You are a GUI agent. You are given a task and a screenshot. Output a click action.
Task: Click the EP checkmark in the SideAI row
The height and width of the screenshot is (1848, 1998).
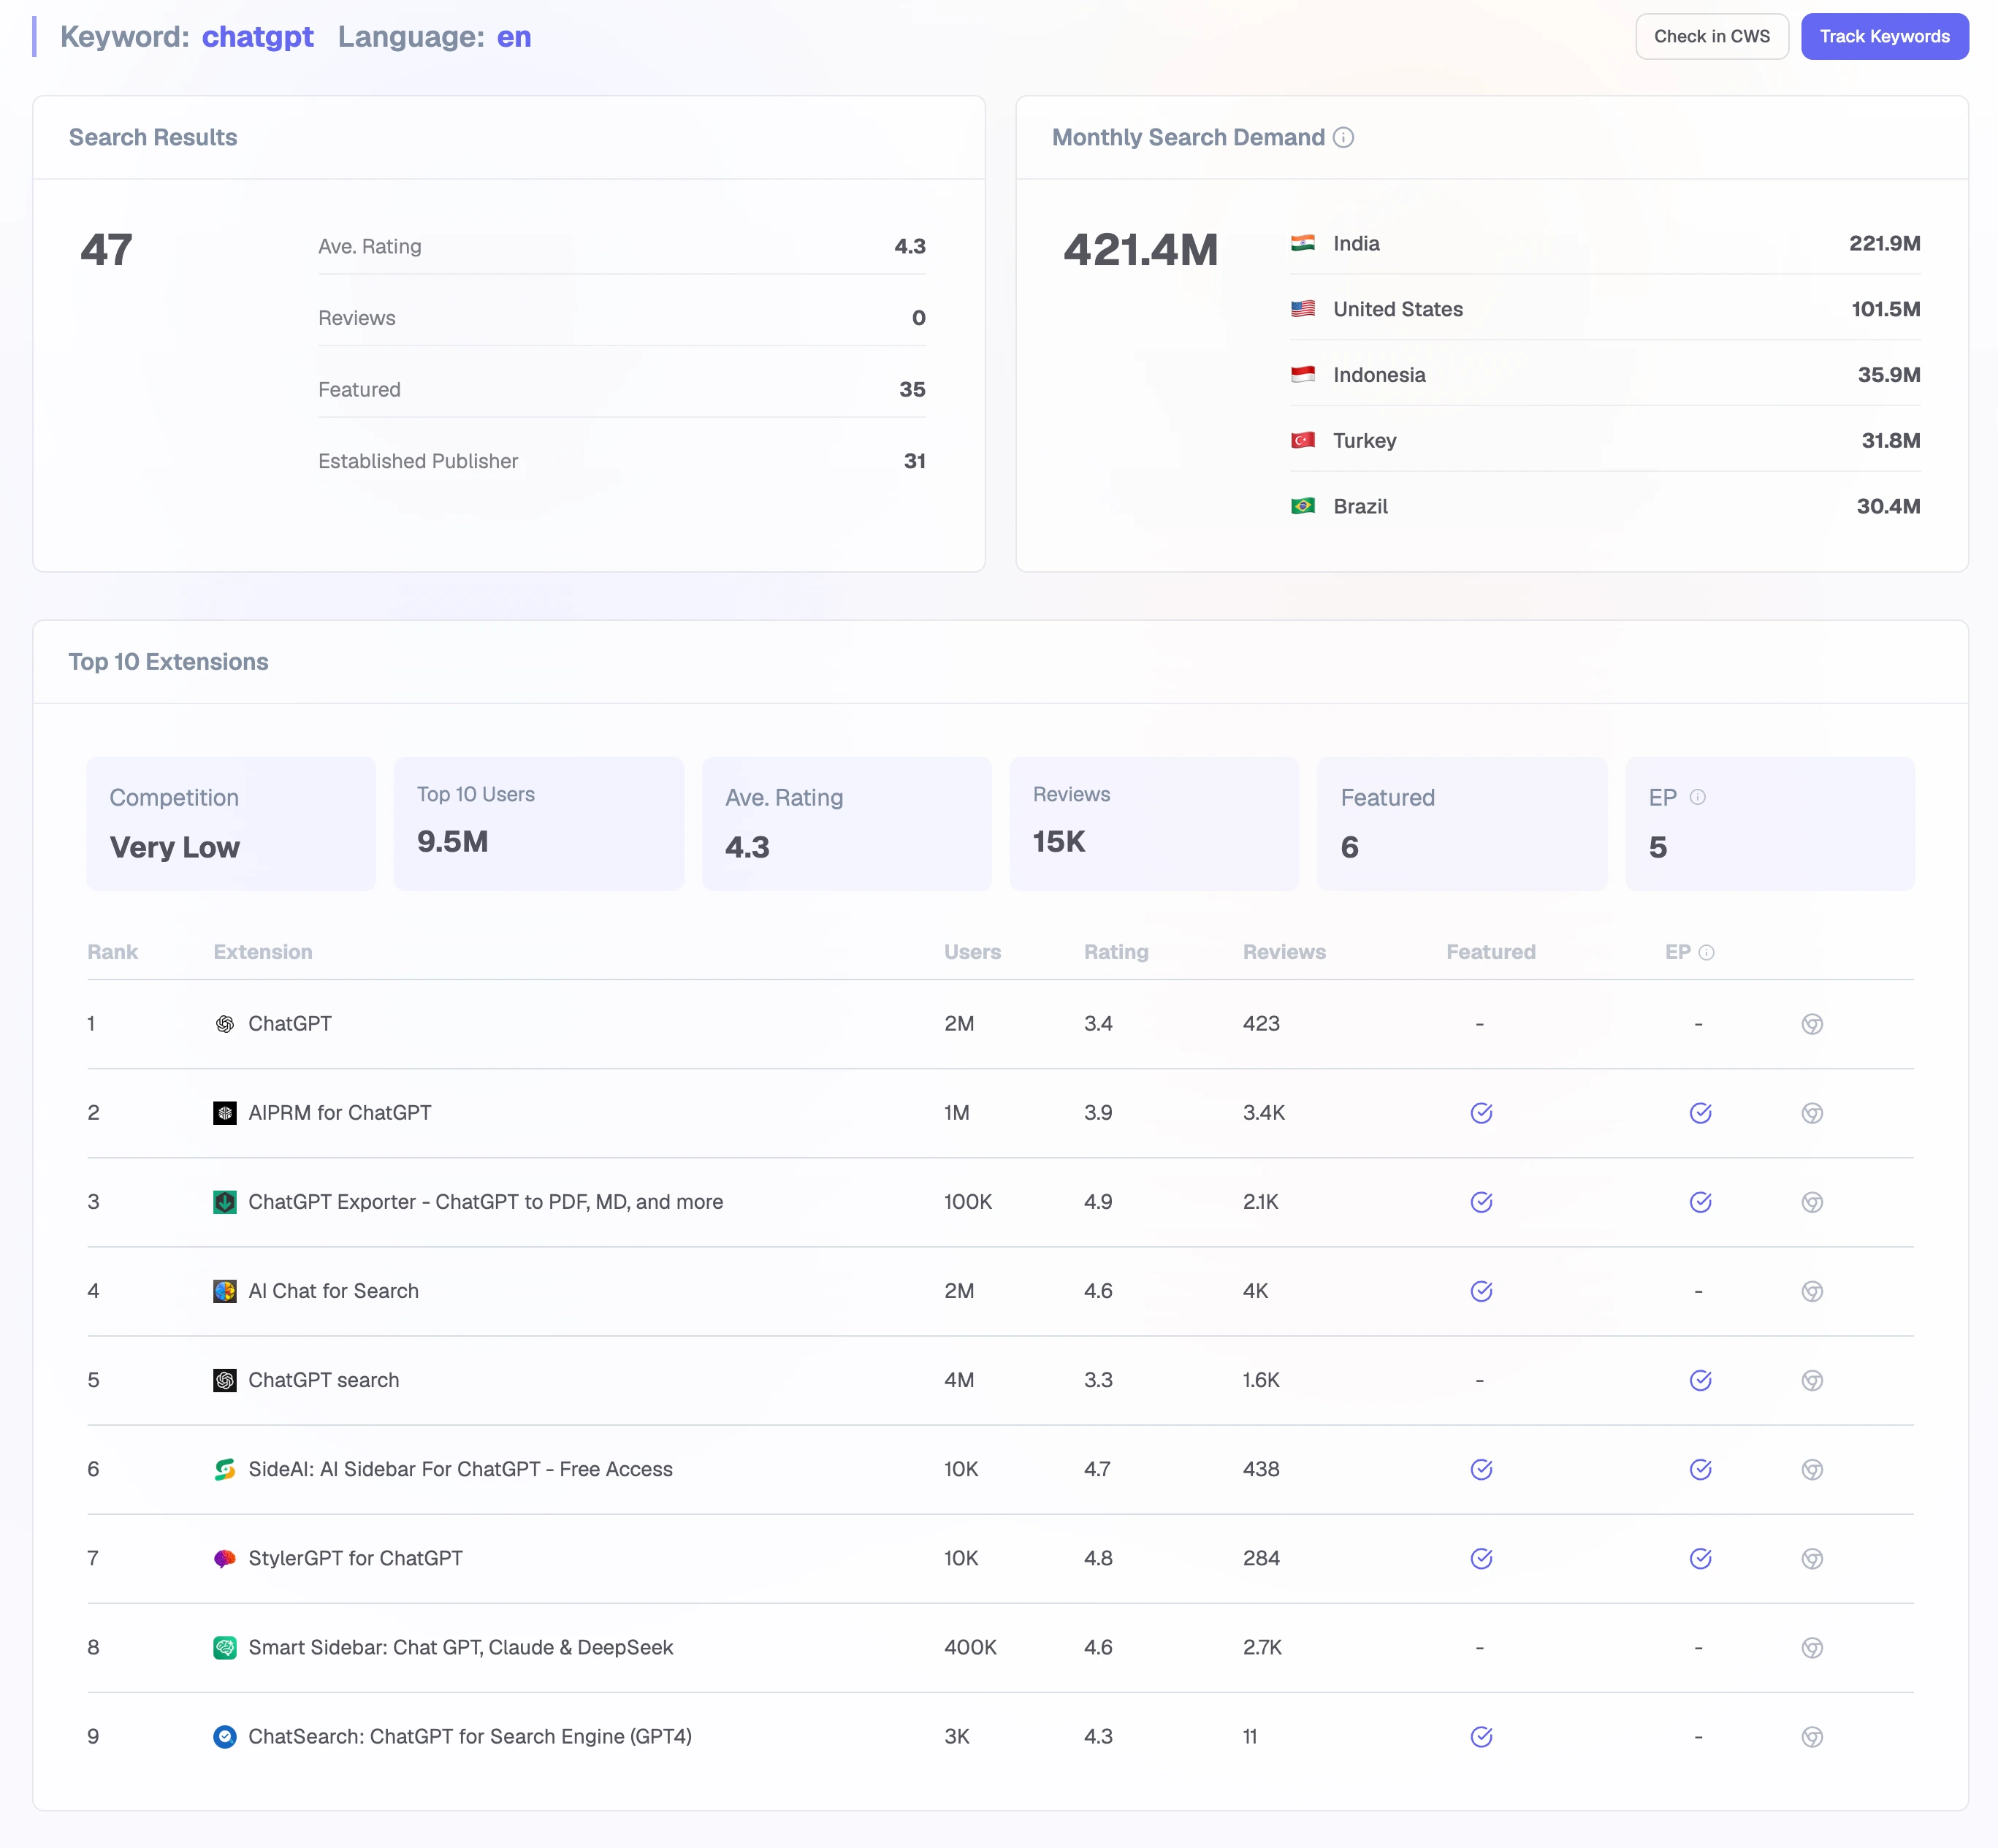point(1700,1469)
